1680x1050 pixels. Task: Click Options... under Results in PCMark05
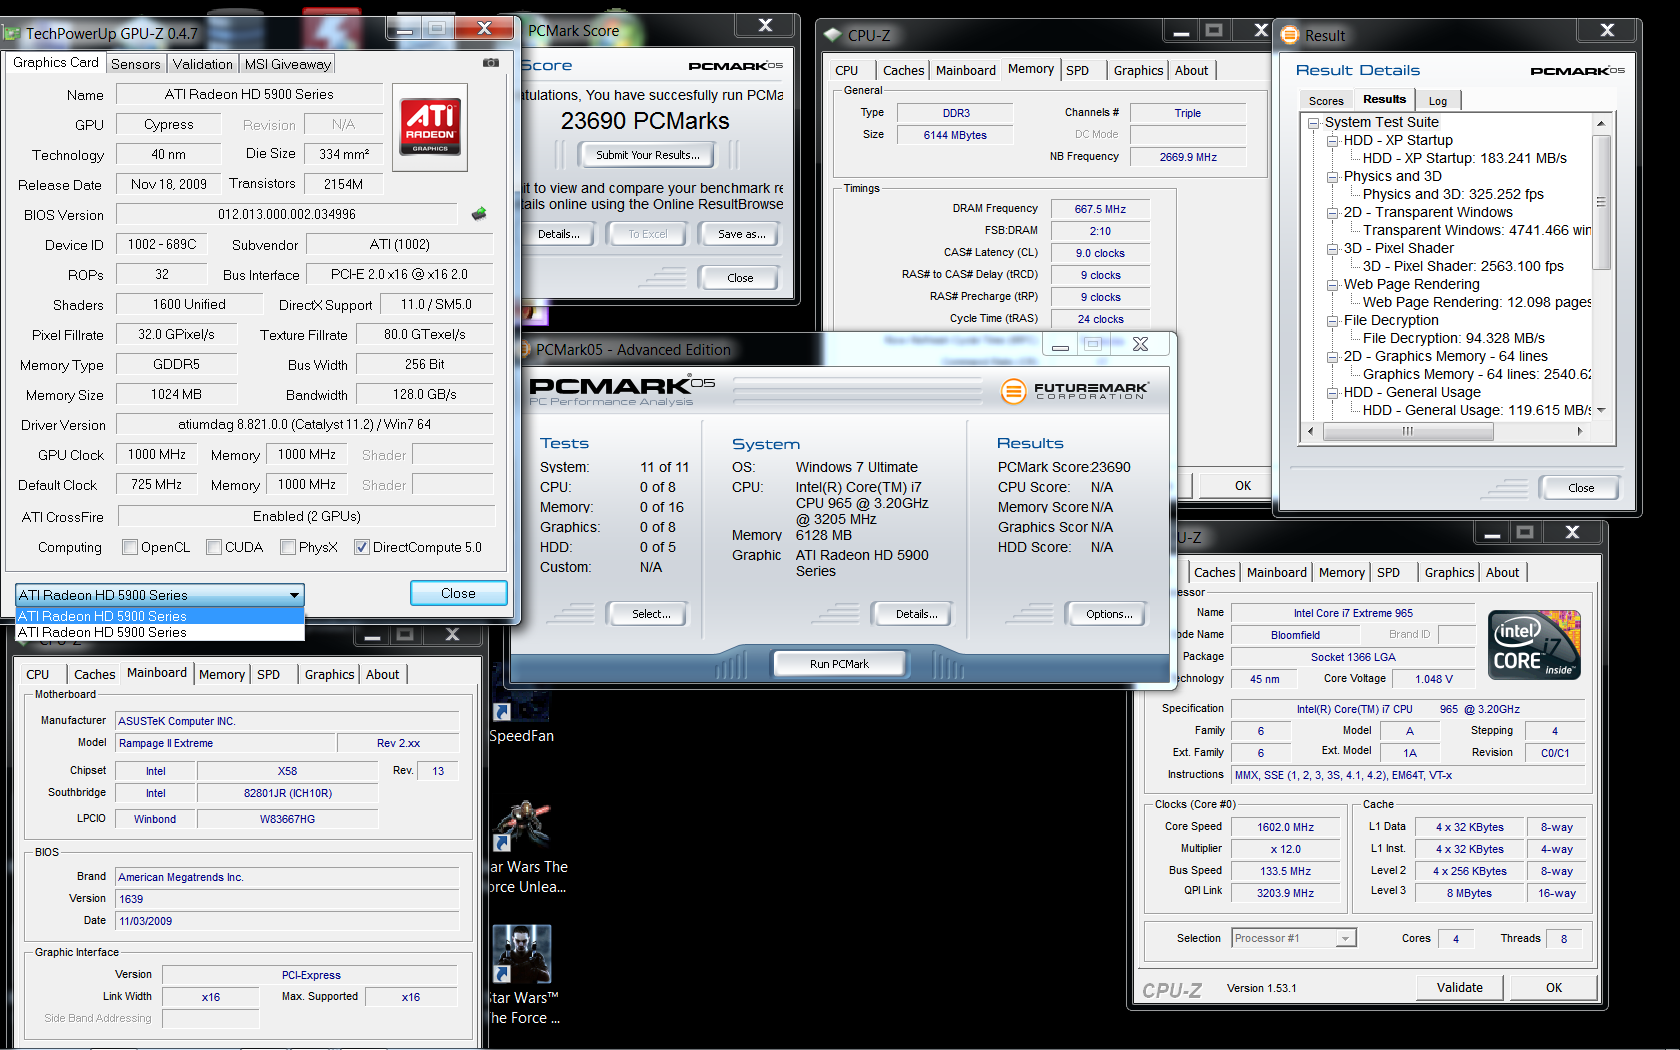[x=1109, y=614]
